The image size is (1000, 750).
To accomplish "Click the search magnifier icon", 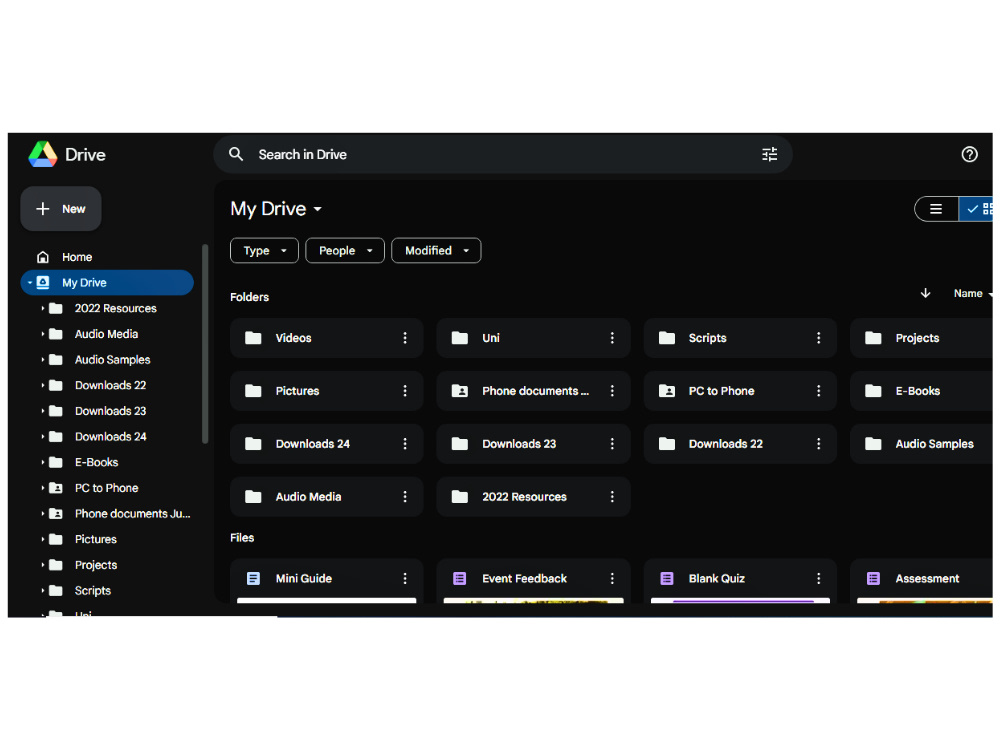I will (x=236, y=154).
